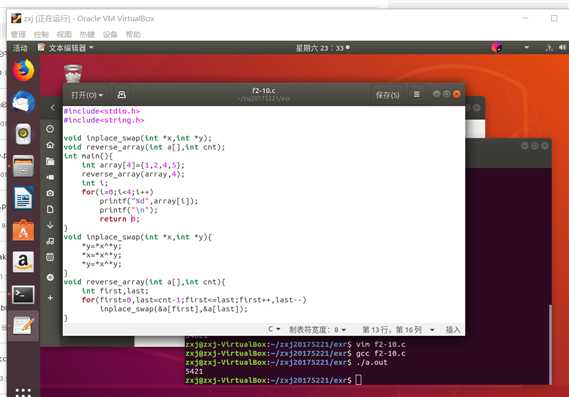Click the line "return 0;"
The image size is (569, 397).
click(119, 219)
